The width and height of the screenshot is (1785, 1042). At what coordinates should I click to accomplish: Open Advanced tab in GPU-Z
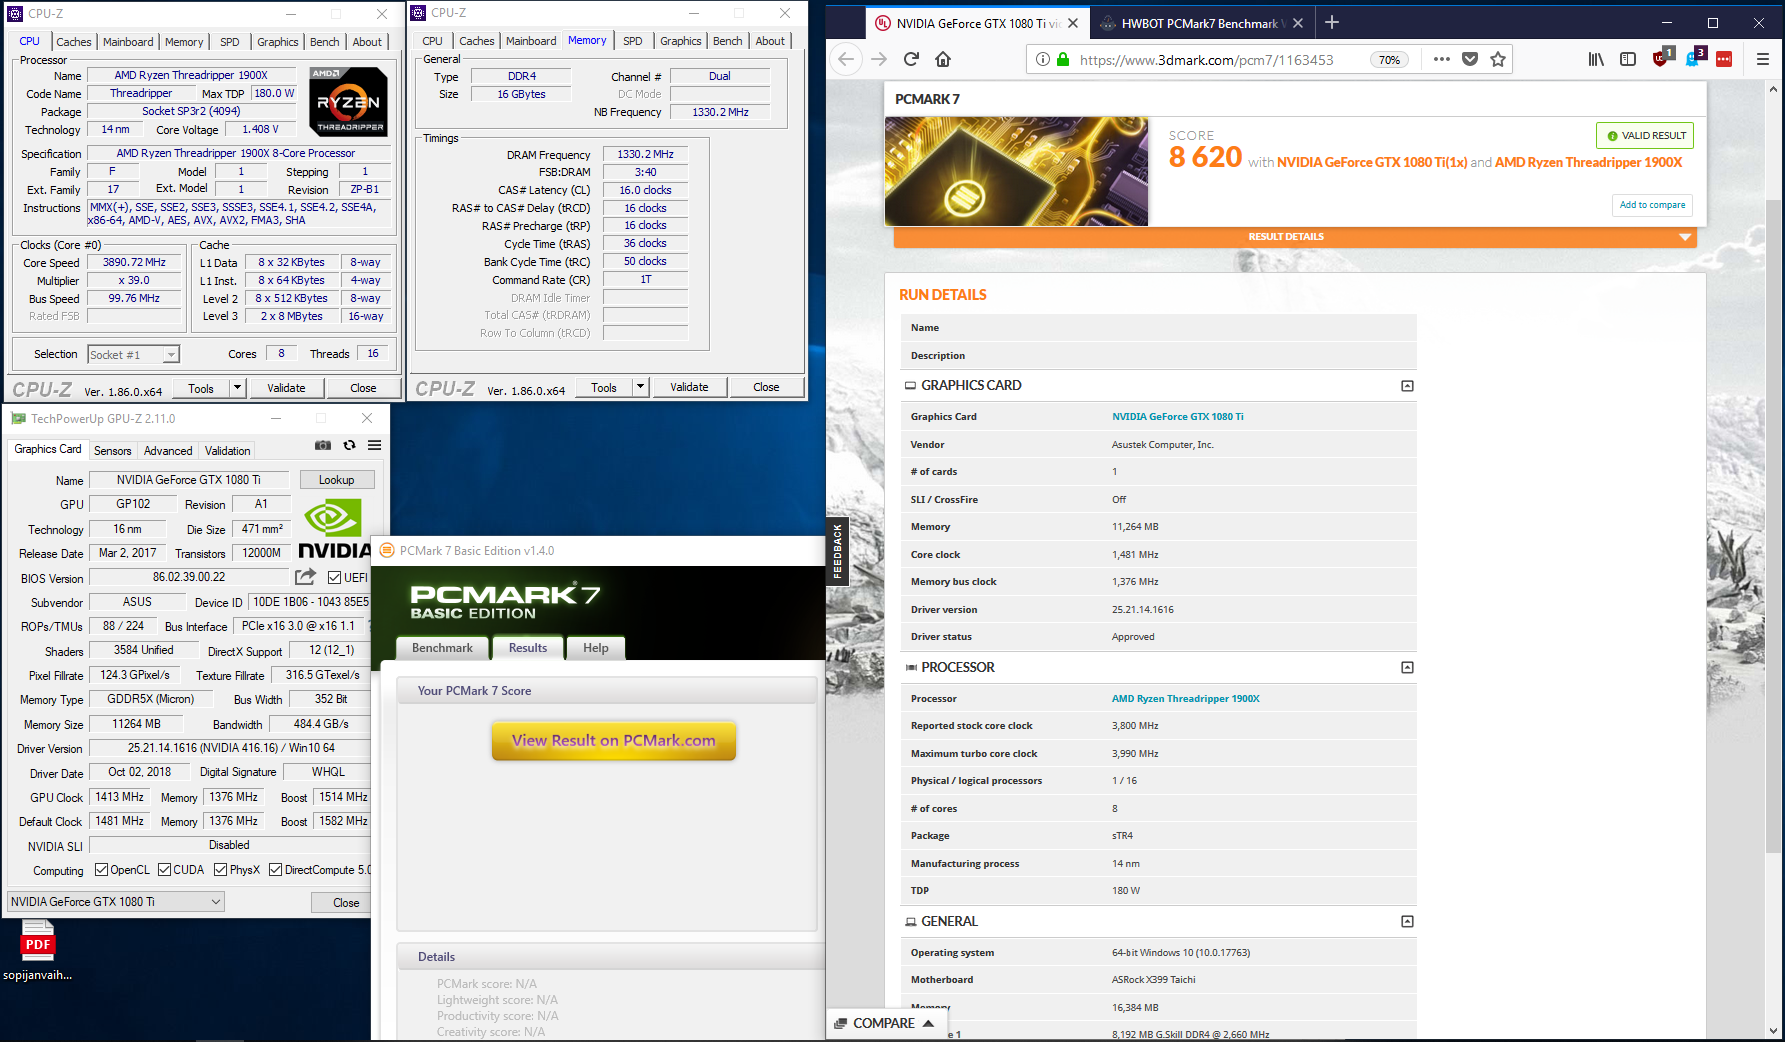168,451
